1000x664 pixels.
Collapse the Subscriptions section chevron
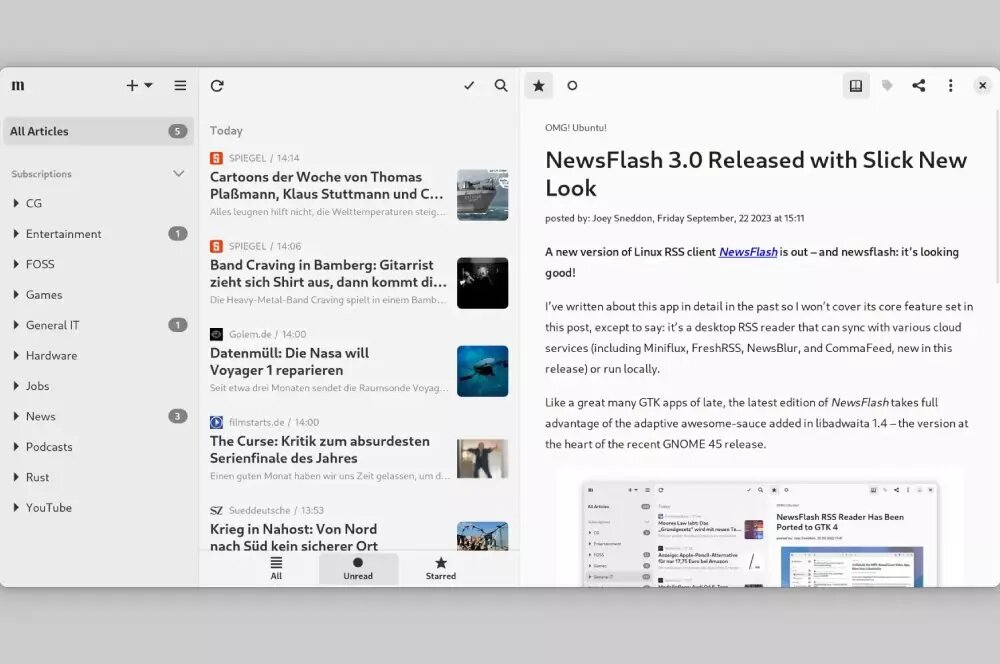[179, 173]
